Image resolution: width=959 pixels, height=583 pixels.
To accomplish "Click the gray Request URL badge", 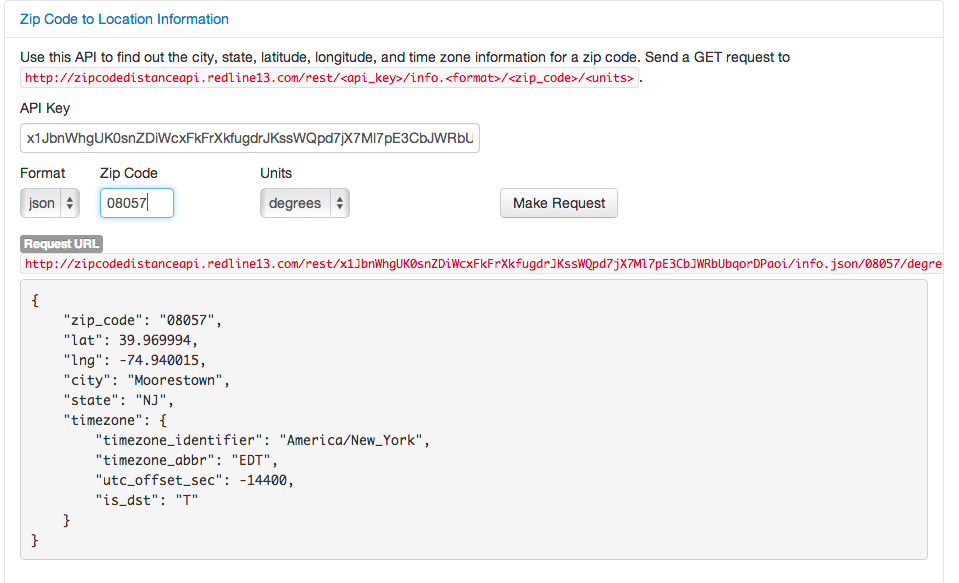I will 61,244.
